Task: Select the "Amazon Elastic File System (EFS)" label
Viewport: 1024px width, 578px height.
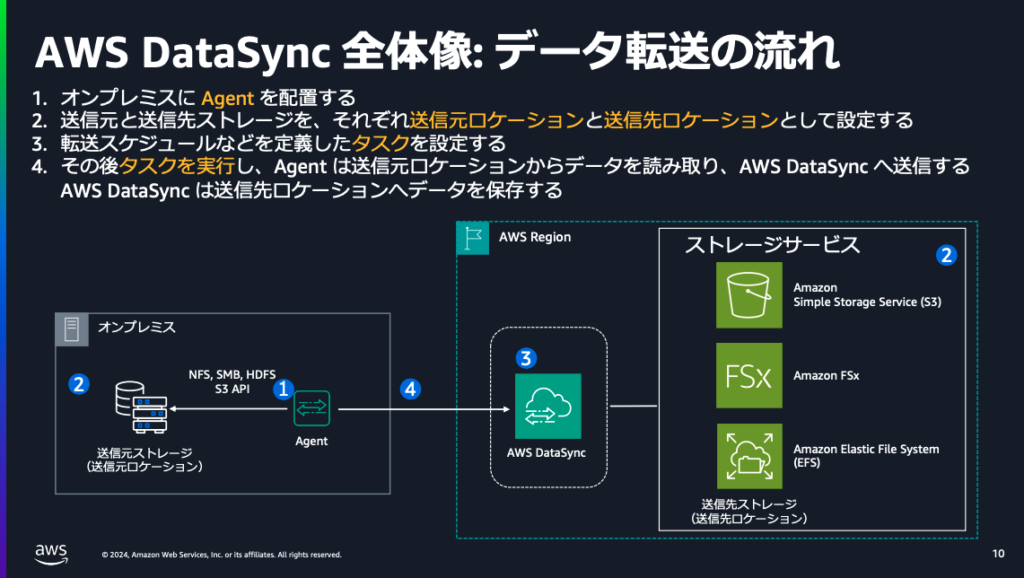Action: point(866,456)
